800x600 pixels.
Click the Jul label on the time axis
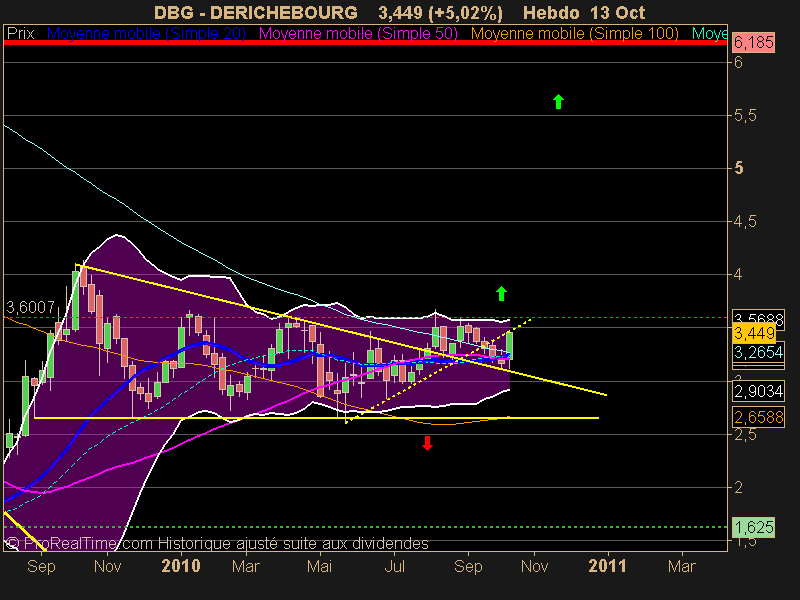(x=394, y=566)
